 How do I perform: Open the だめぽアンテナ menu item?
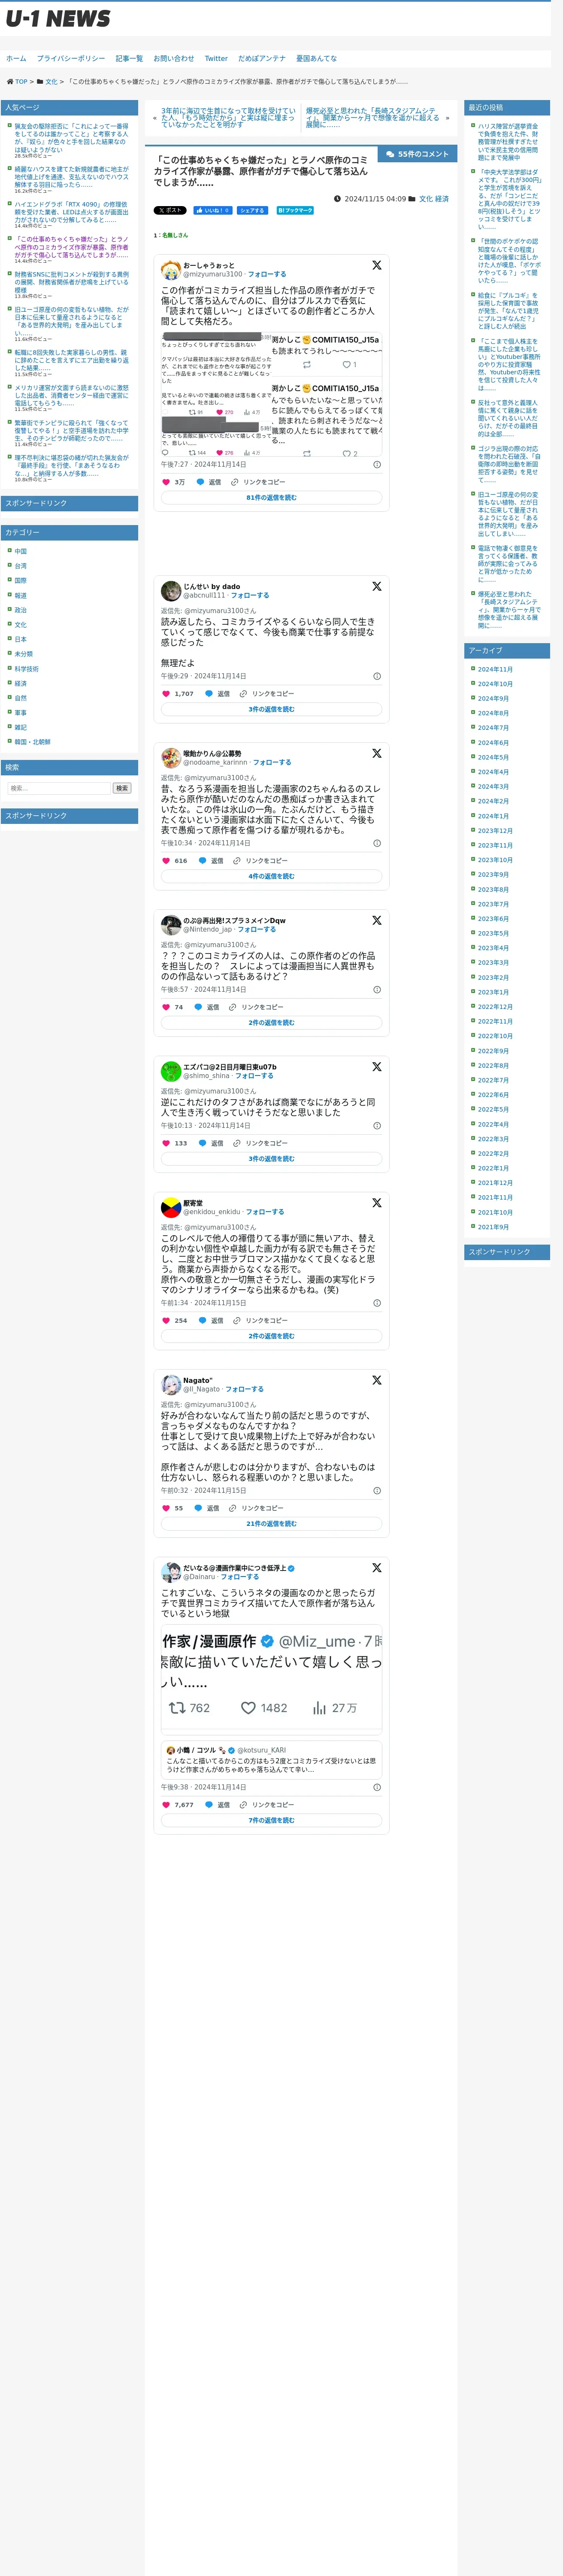(262, 59)
